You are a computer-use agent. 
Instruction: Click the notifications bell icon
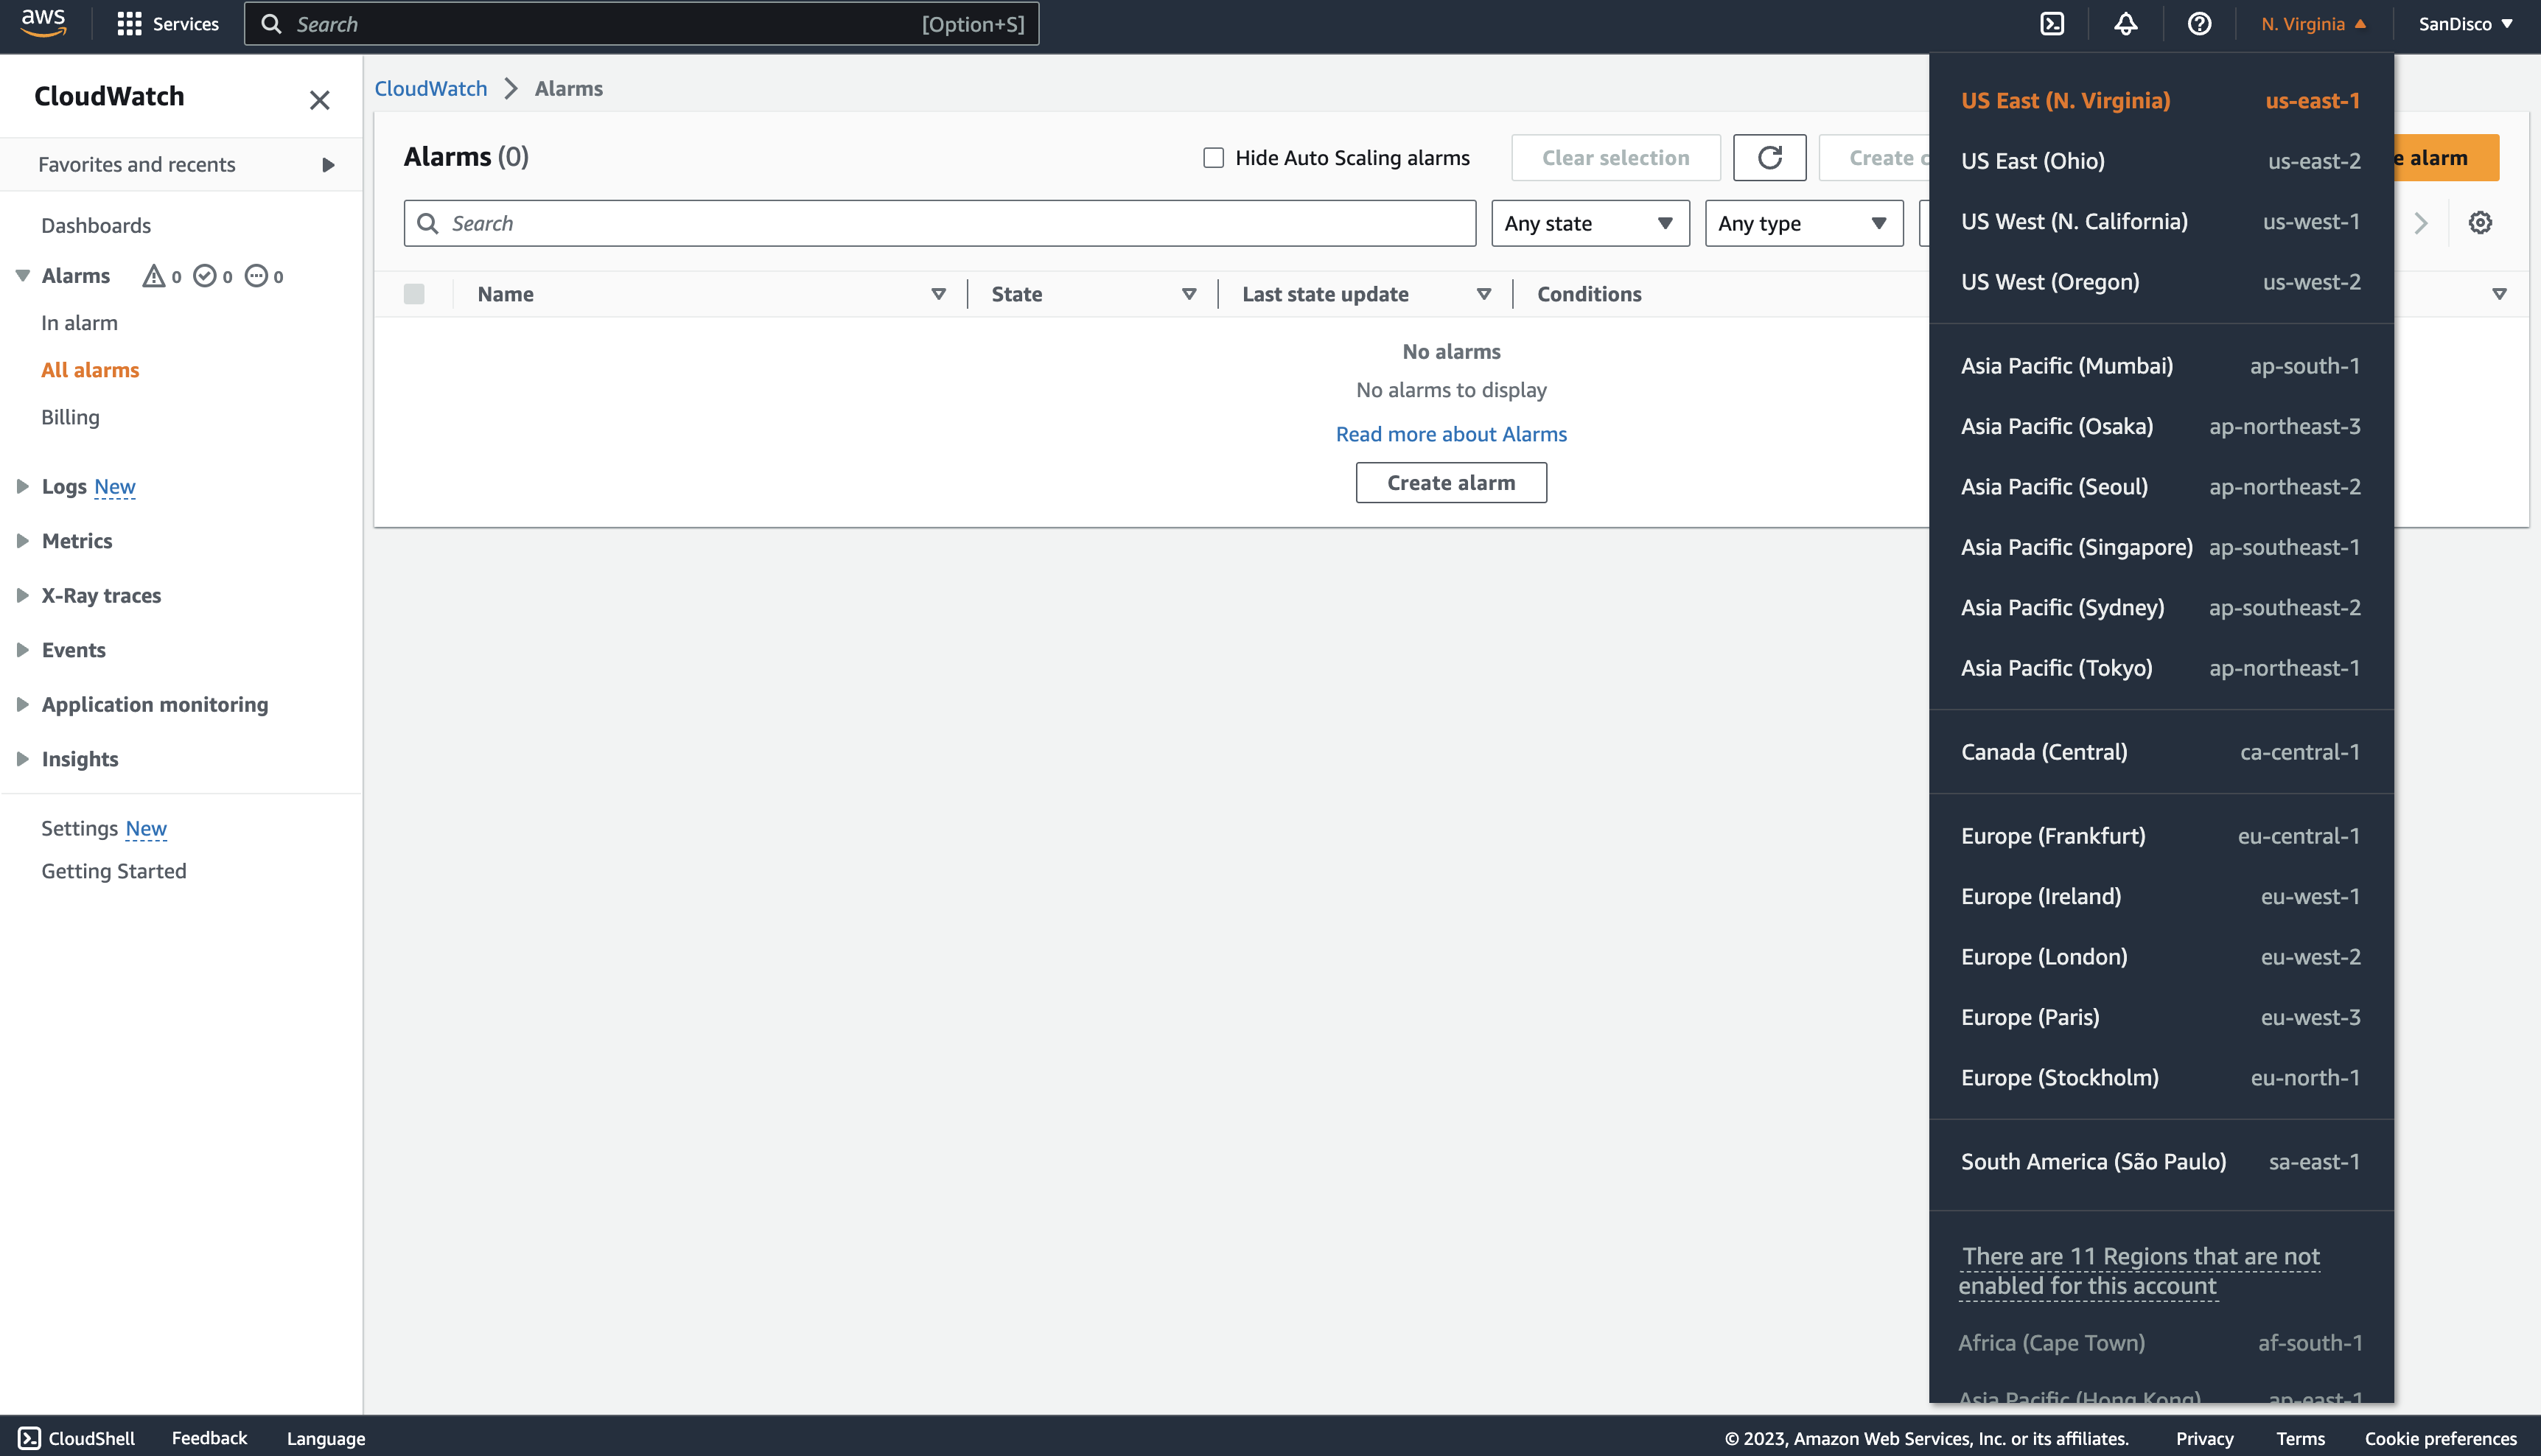(x=2125, y=24)
